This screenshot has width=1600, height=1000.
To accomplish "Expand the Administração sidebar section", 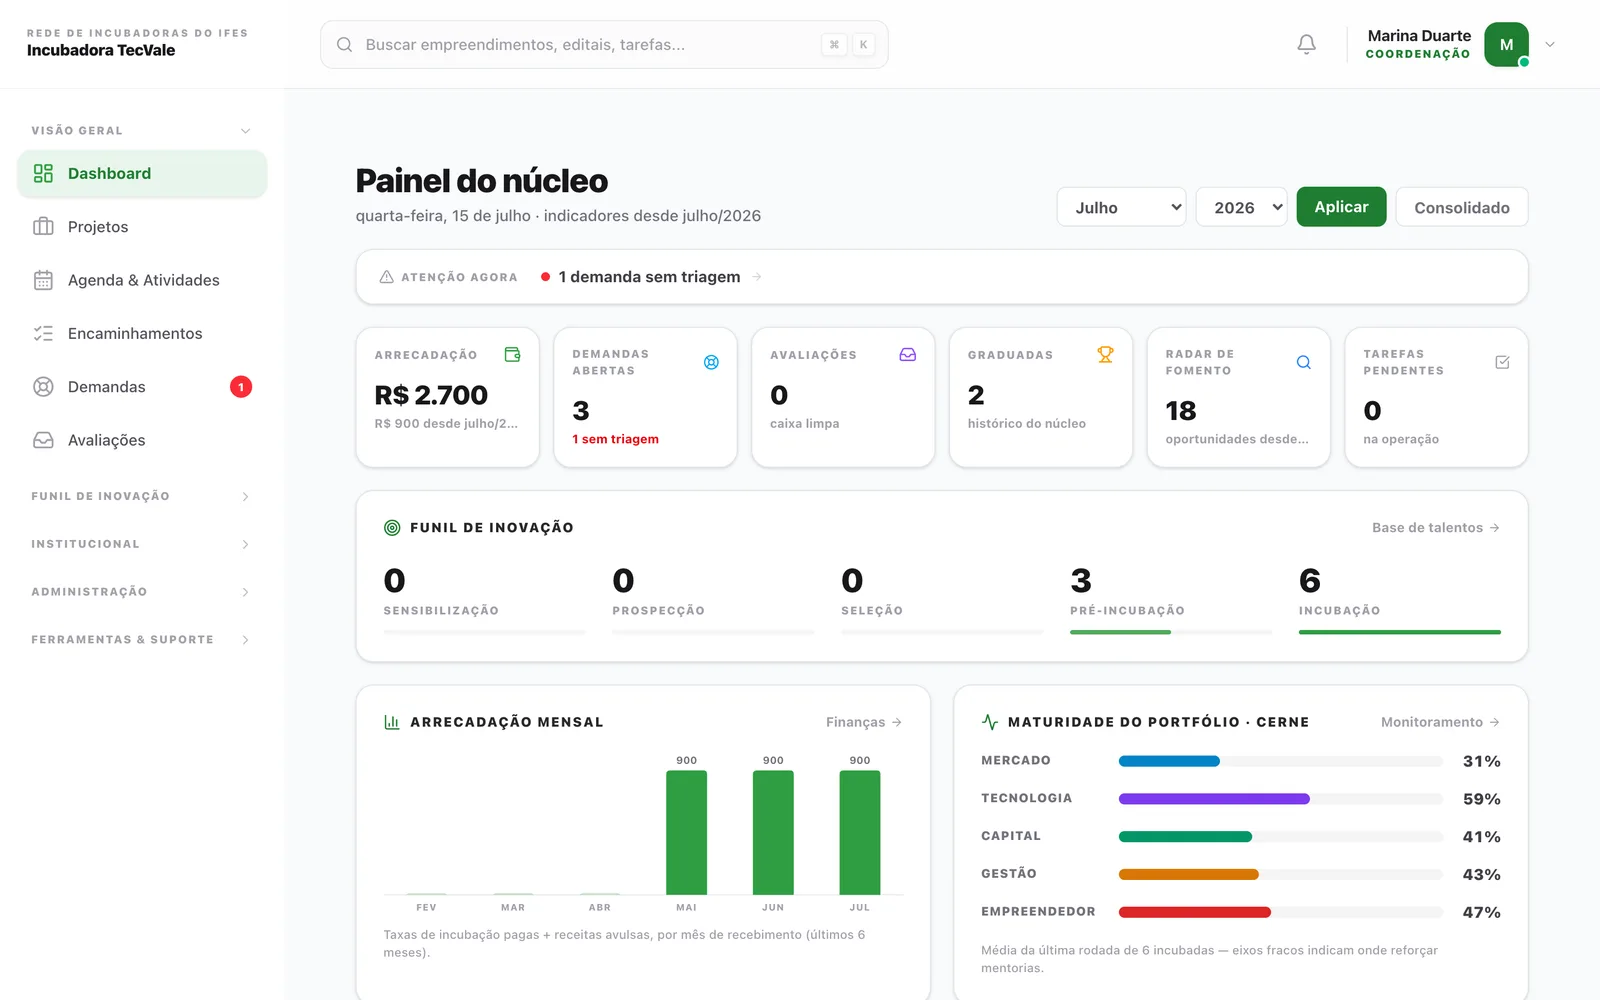I will 142,592.
